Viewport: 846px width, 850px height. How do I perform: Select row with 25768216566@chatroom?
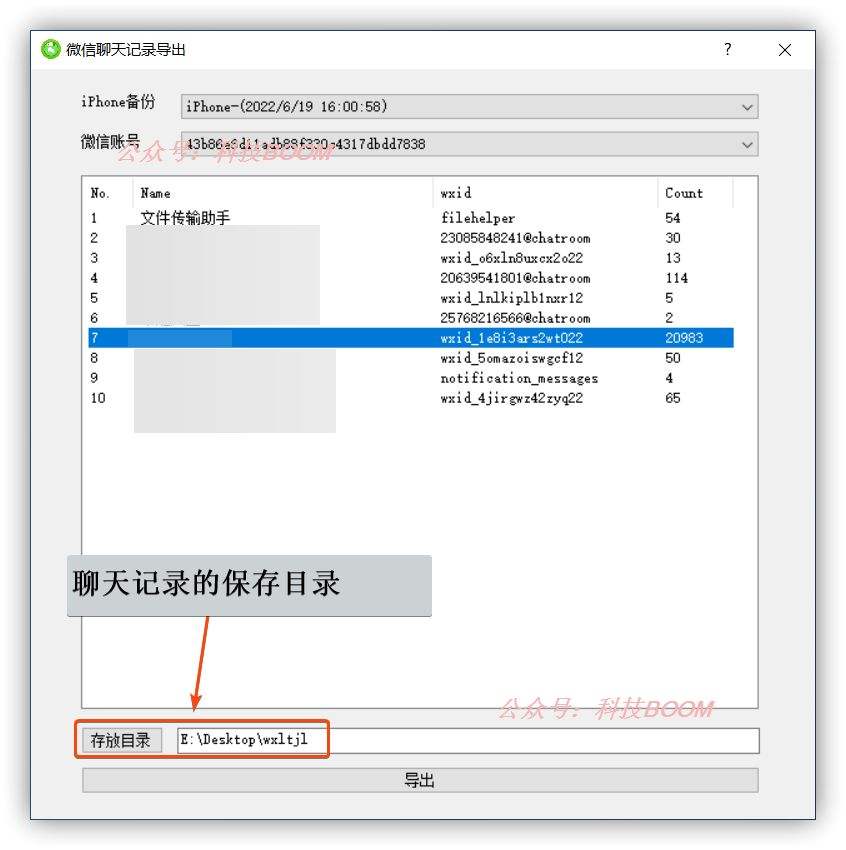click(x=411, y=318)
